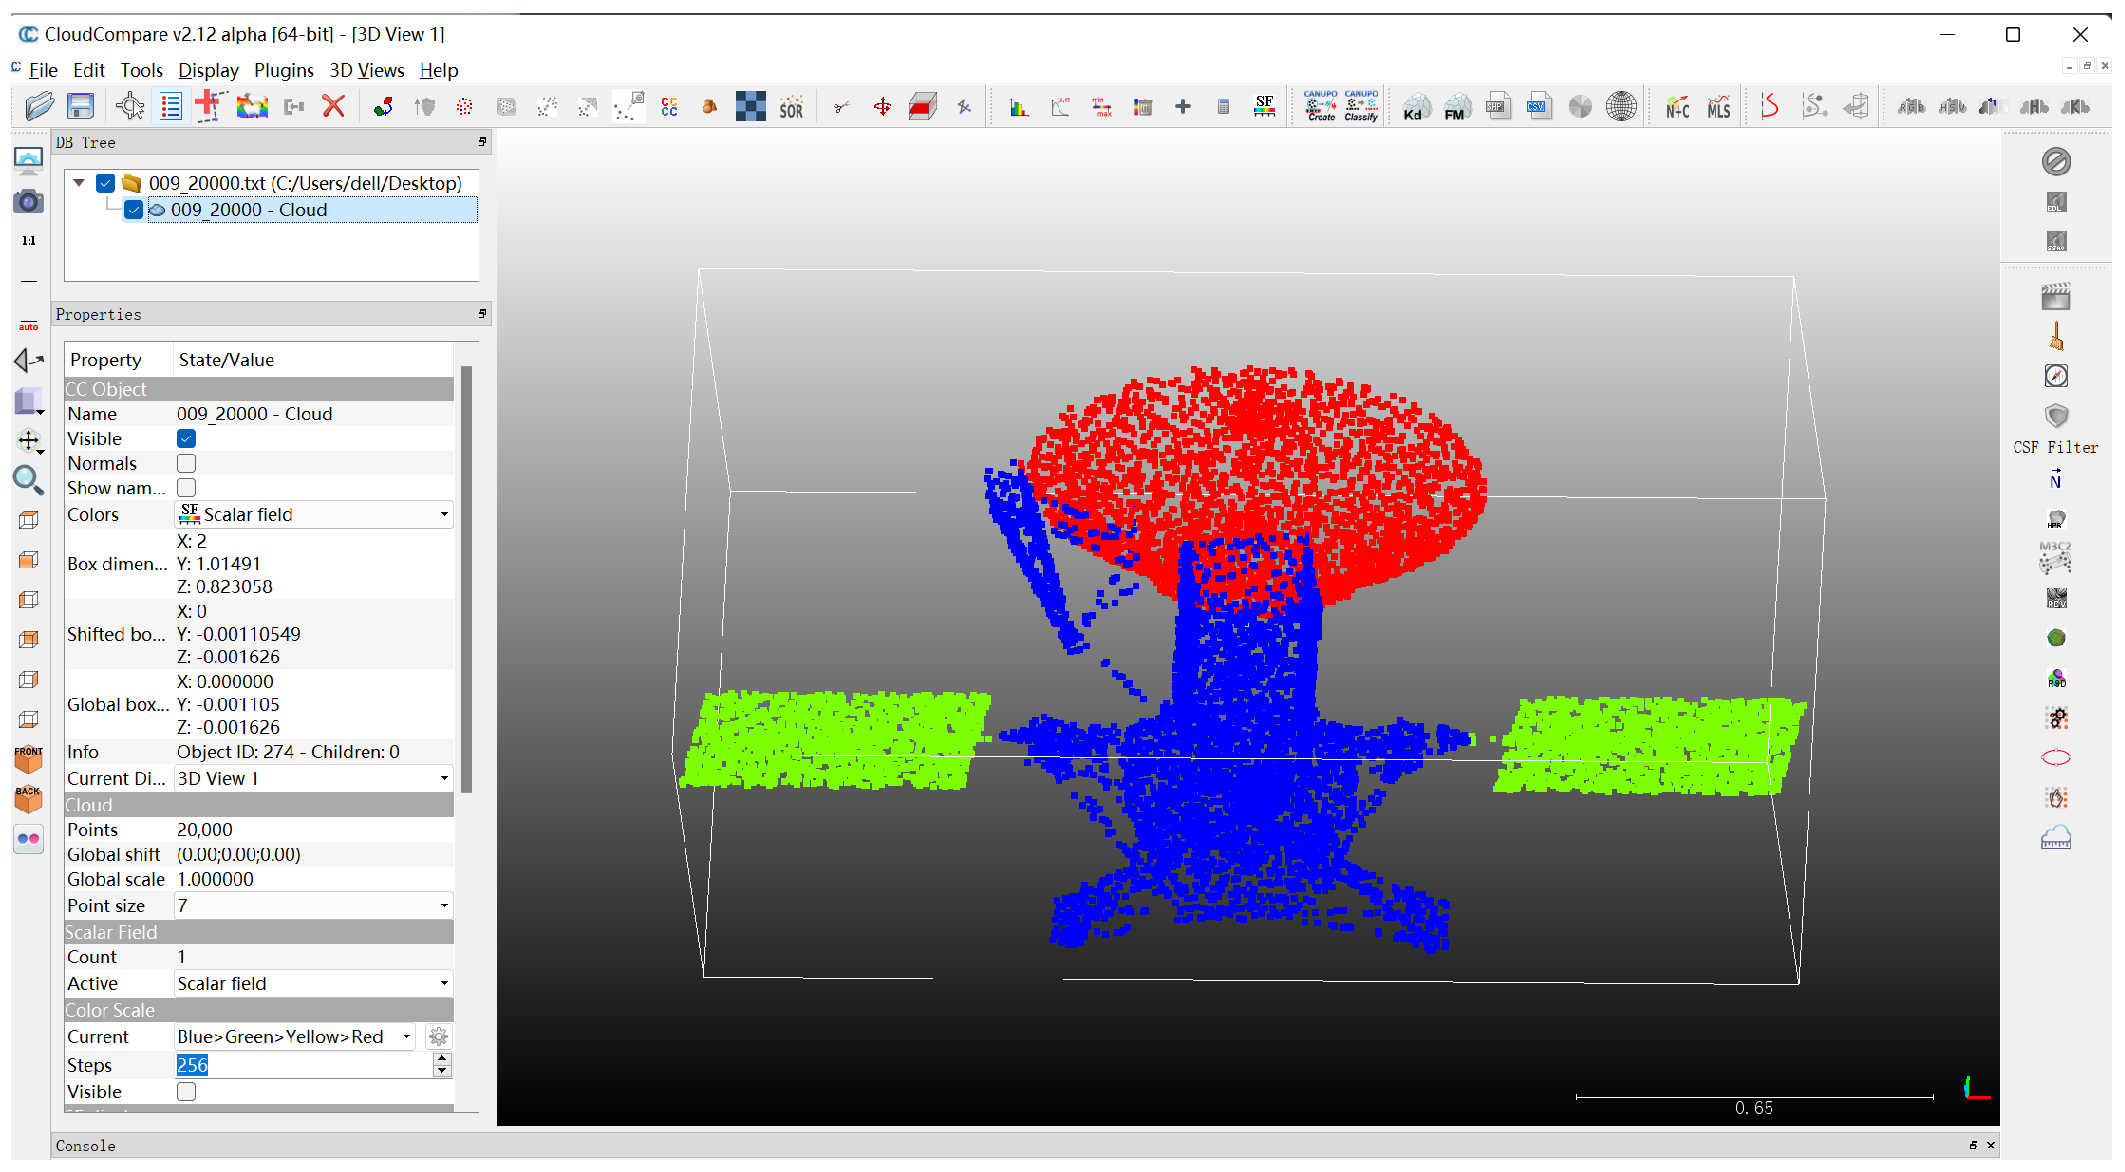Open the 3D Views menu
Image resolution: width=2125 pixels, height=1172 pixels.
366,71
